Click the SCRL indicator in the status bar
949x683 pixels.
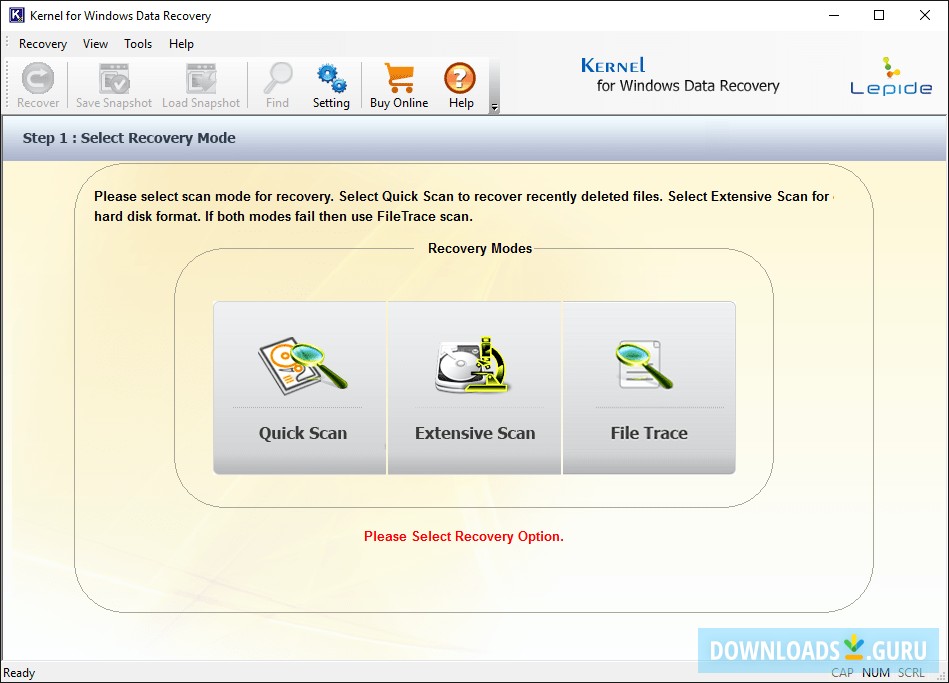[911, 673]
